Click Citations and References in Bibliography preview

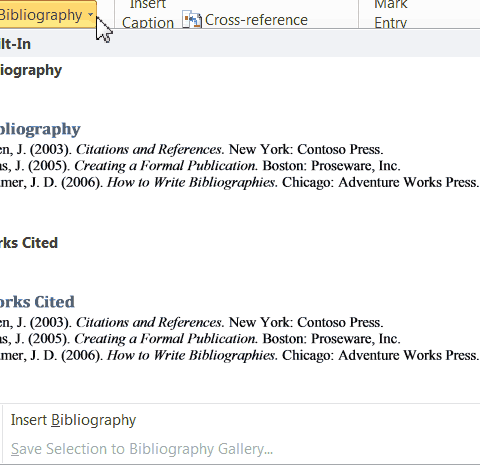click(149, 149)
